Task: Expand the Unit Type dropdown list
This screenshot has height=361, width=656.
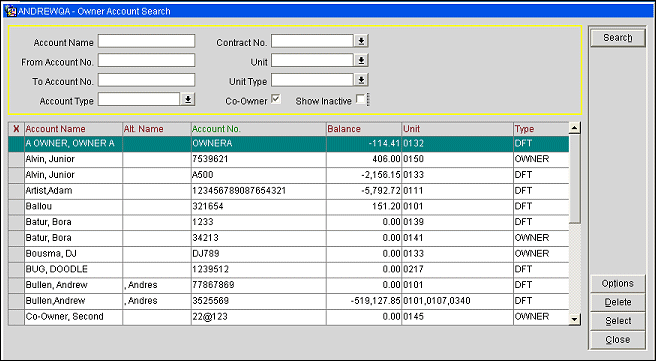Action: click(361, 80)
